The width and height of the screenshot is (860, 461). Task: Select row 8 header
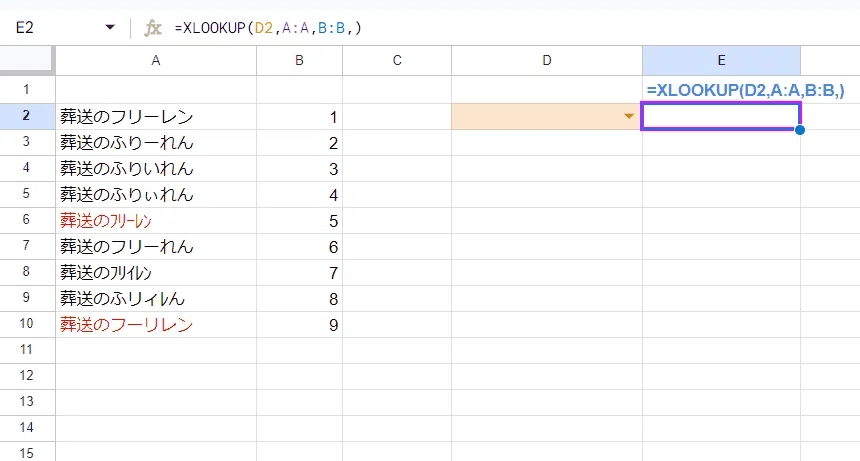point(27,272)
